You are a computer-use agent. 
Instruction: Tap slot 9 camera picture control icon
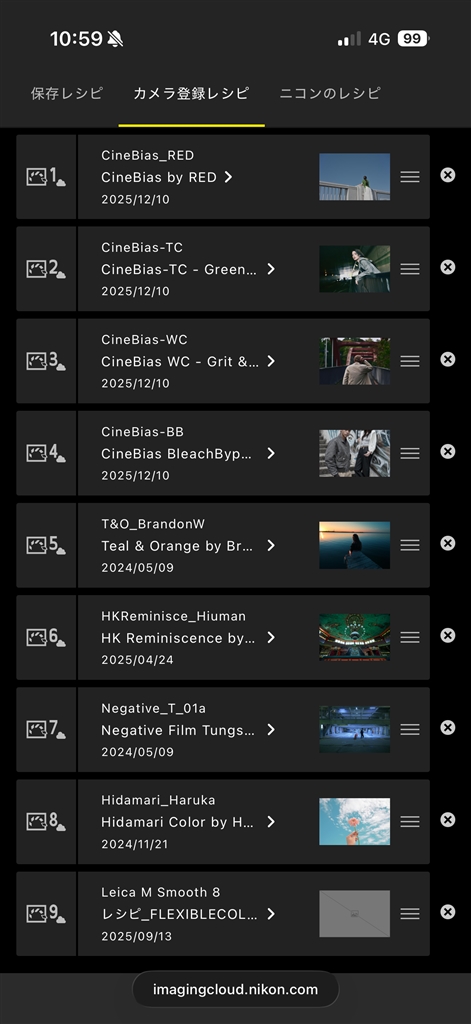[46, 914]
